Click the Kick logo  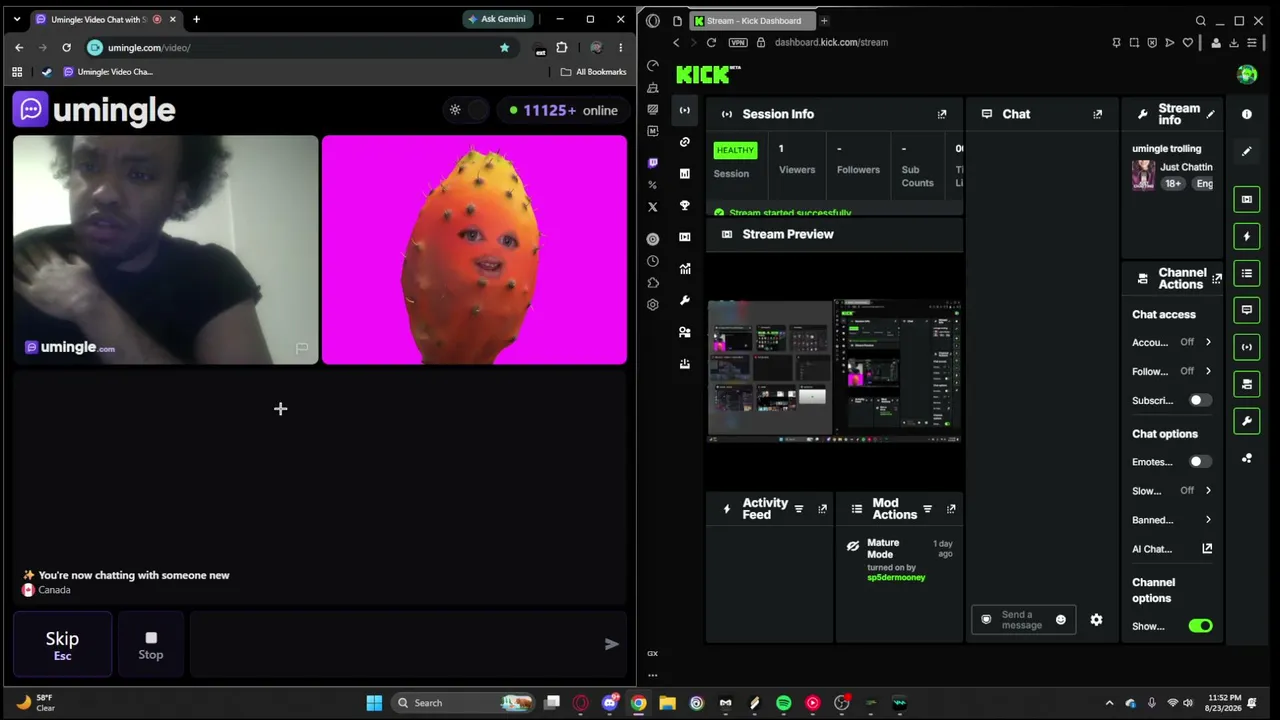coord(708,74)
